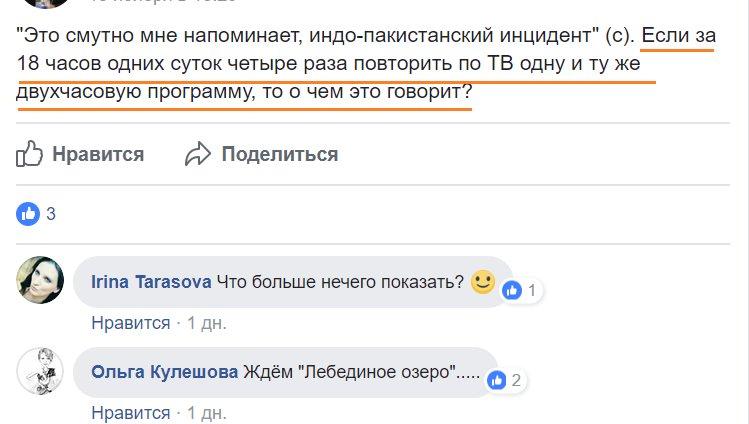Open Irina Tarasova's profile picture
Viewport: 749px width, 424px height.
coord(41,281)
